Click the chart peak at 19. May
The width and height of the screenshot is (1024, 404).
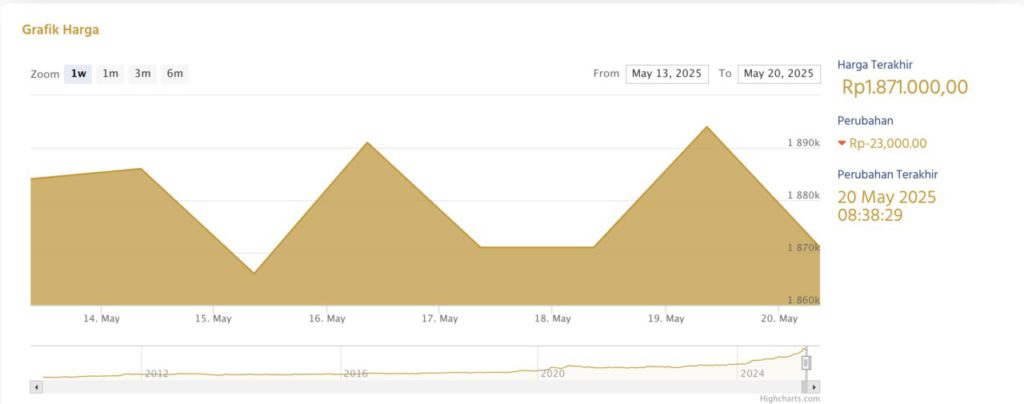(707, 127)
